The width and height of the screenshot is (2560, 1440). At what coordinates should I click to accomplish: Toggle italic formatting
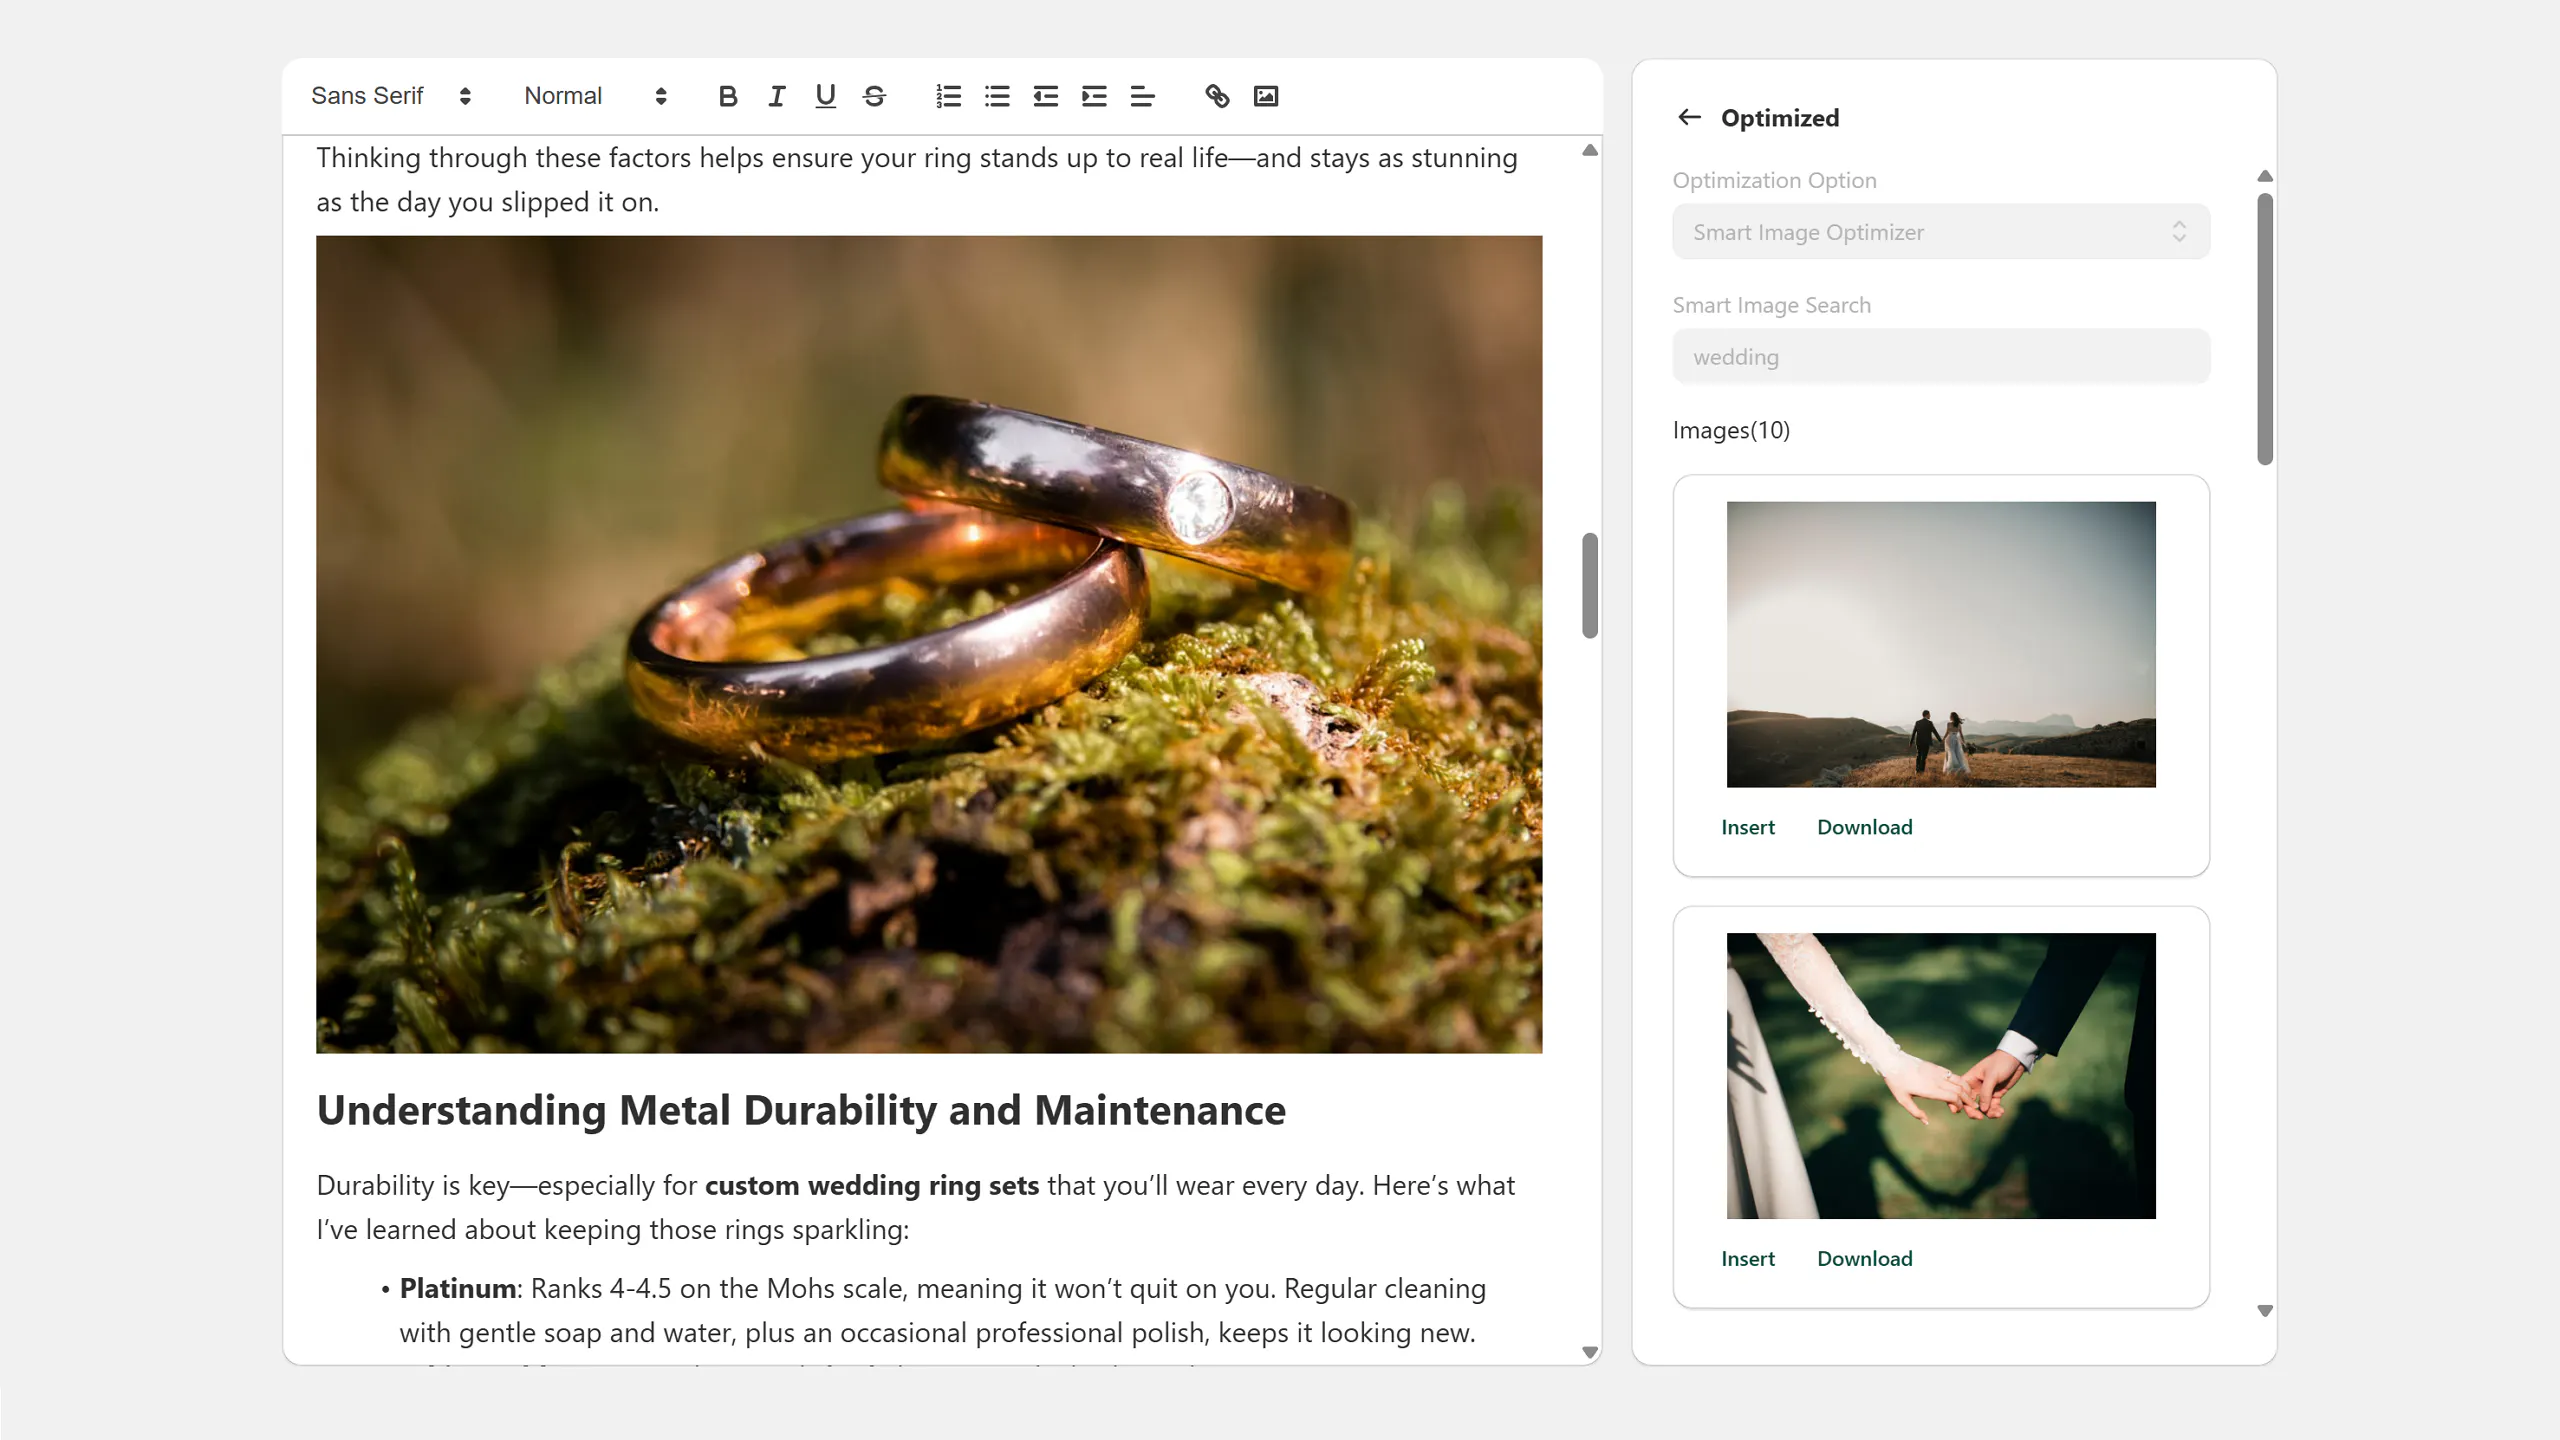tap(777, 96)
